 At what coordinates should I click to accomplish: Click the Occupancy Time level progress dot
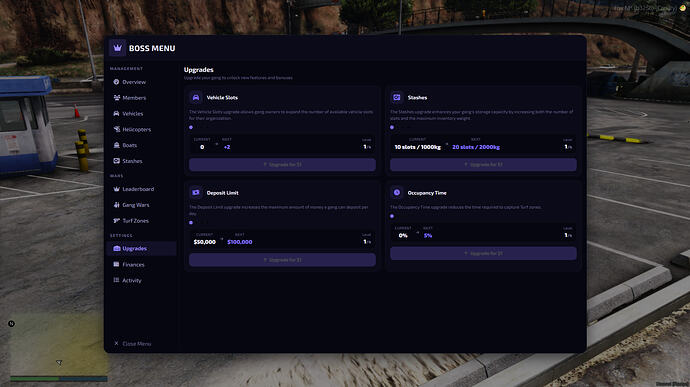click(x=392, y=216)
